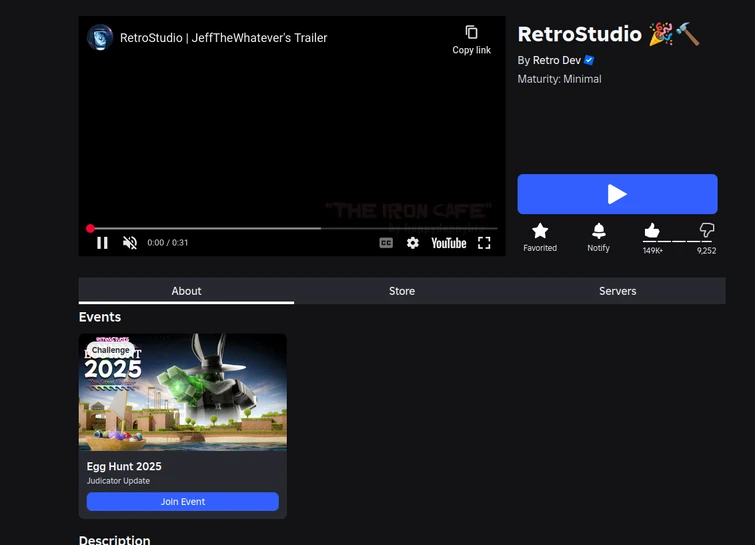
Task: Click the Events section heading
Action: click(100, 317)
